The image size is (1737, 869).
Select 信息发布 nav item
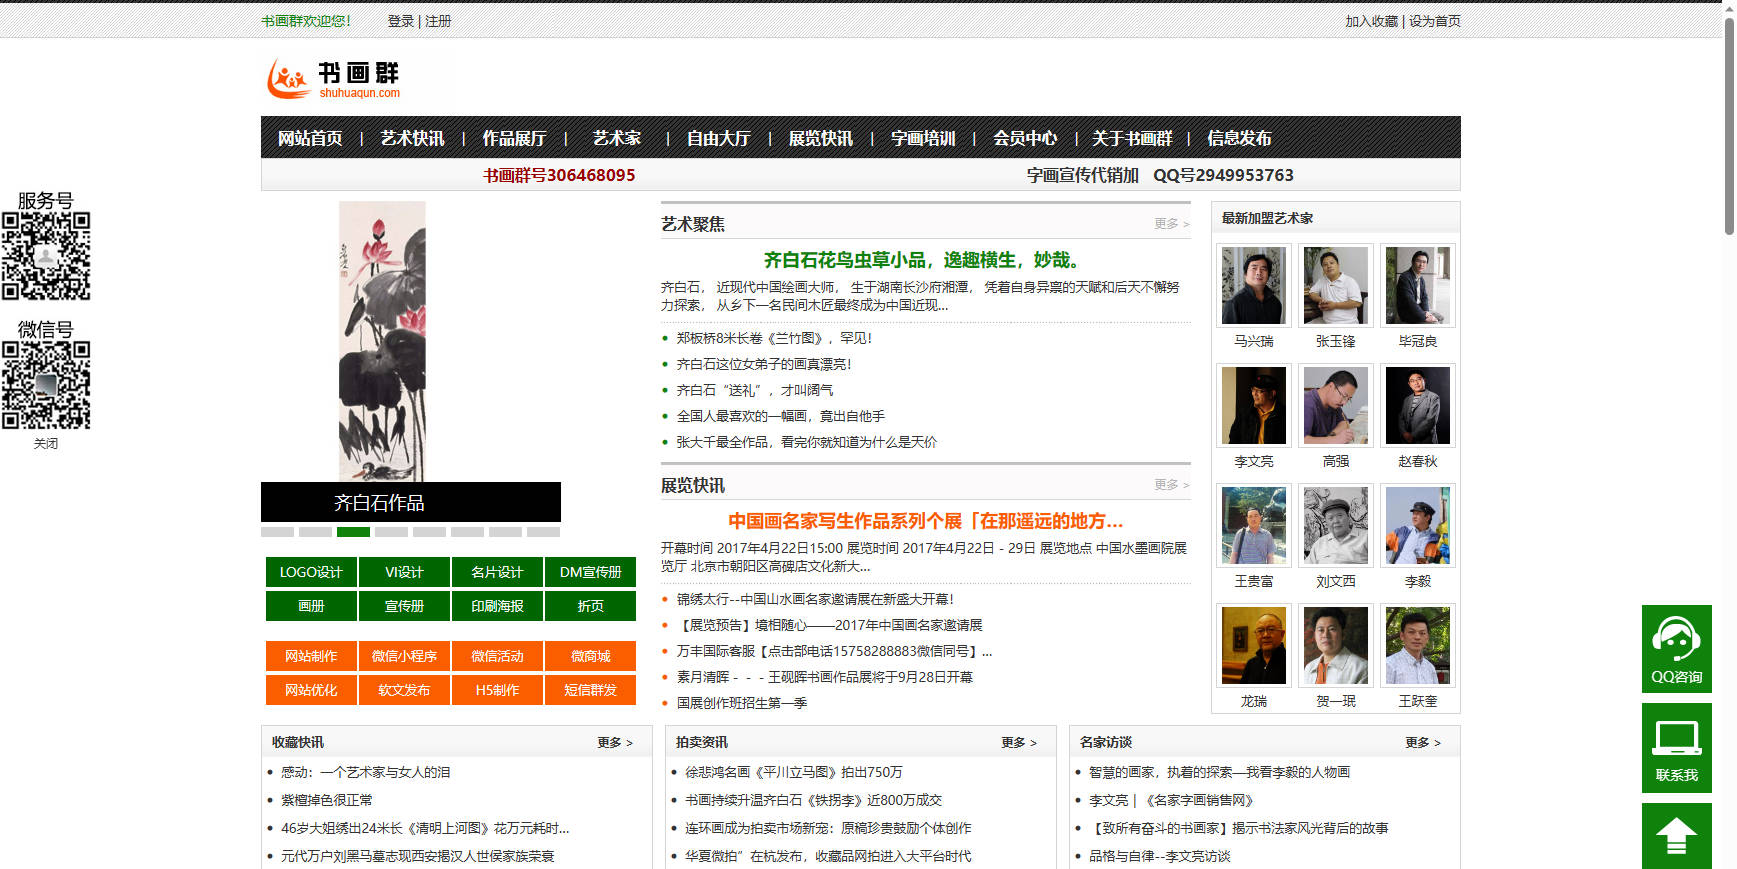pos(1239,138)
